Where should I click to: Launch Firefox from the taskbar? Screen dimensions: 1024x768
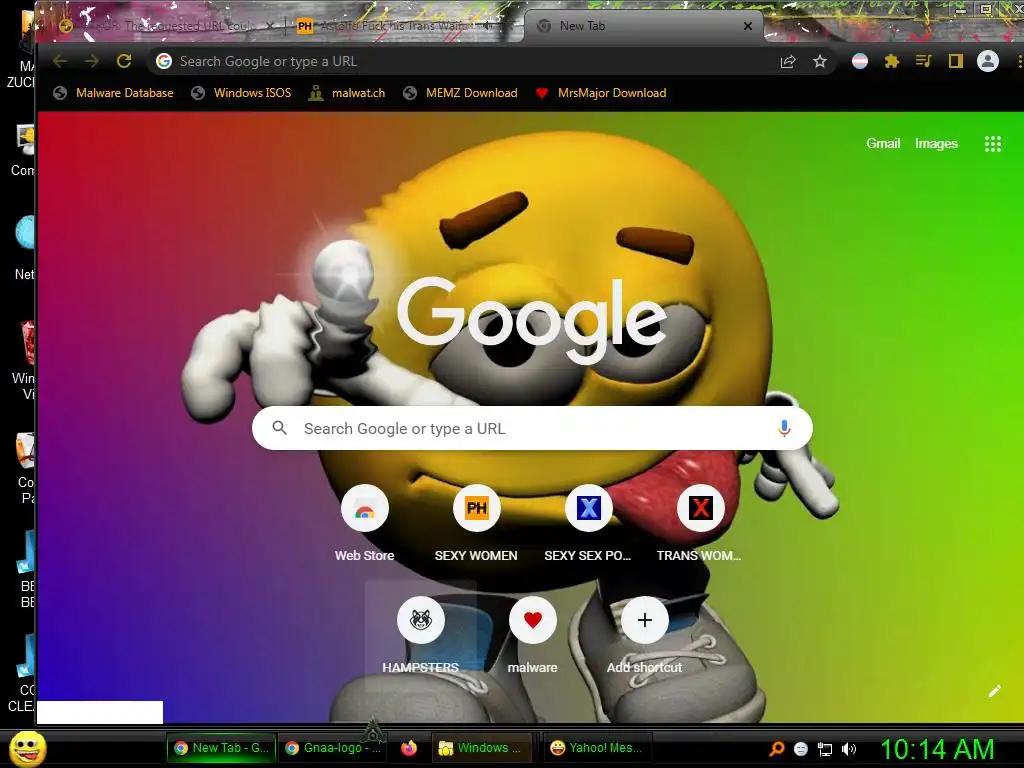pyautogui.click(x=409, y=748)
